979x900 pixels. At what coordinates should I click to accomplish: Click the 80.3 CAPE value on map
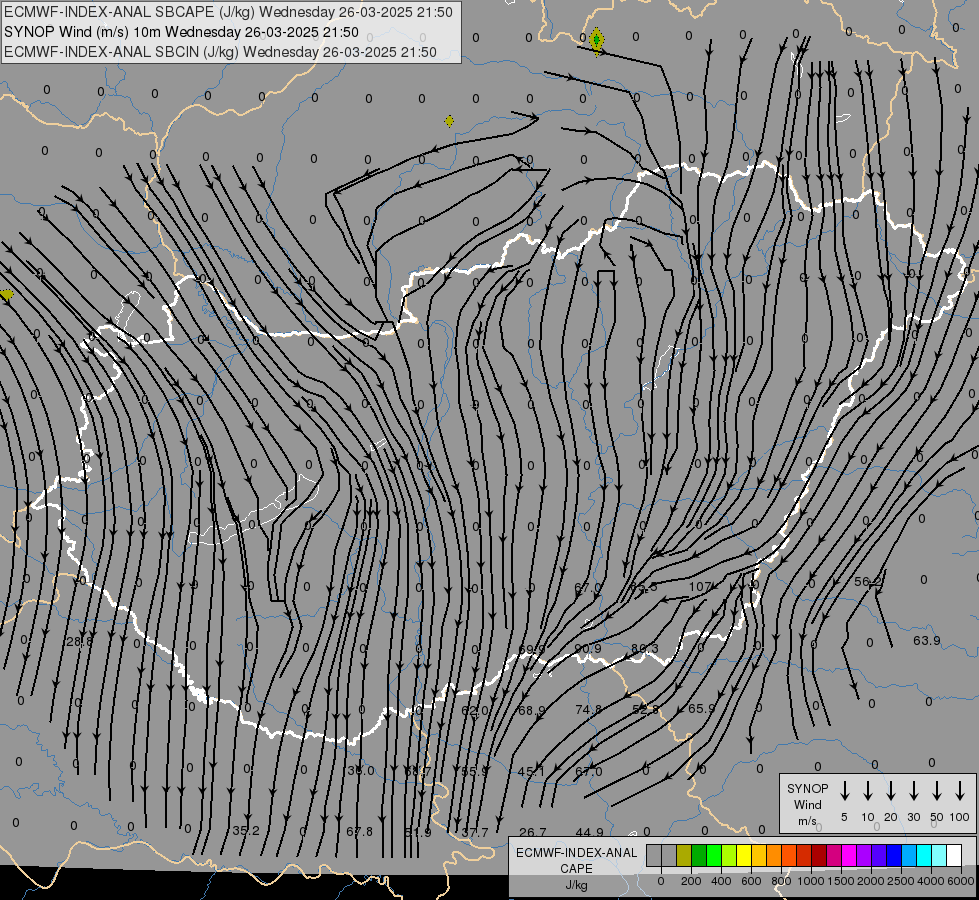click(644, 648)
